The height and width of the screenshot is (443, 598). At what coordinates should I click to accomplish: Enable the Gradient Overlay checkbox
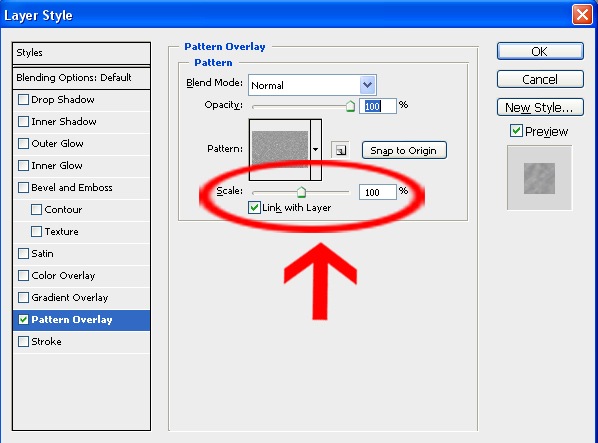click(24, 297)
